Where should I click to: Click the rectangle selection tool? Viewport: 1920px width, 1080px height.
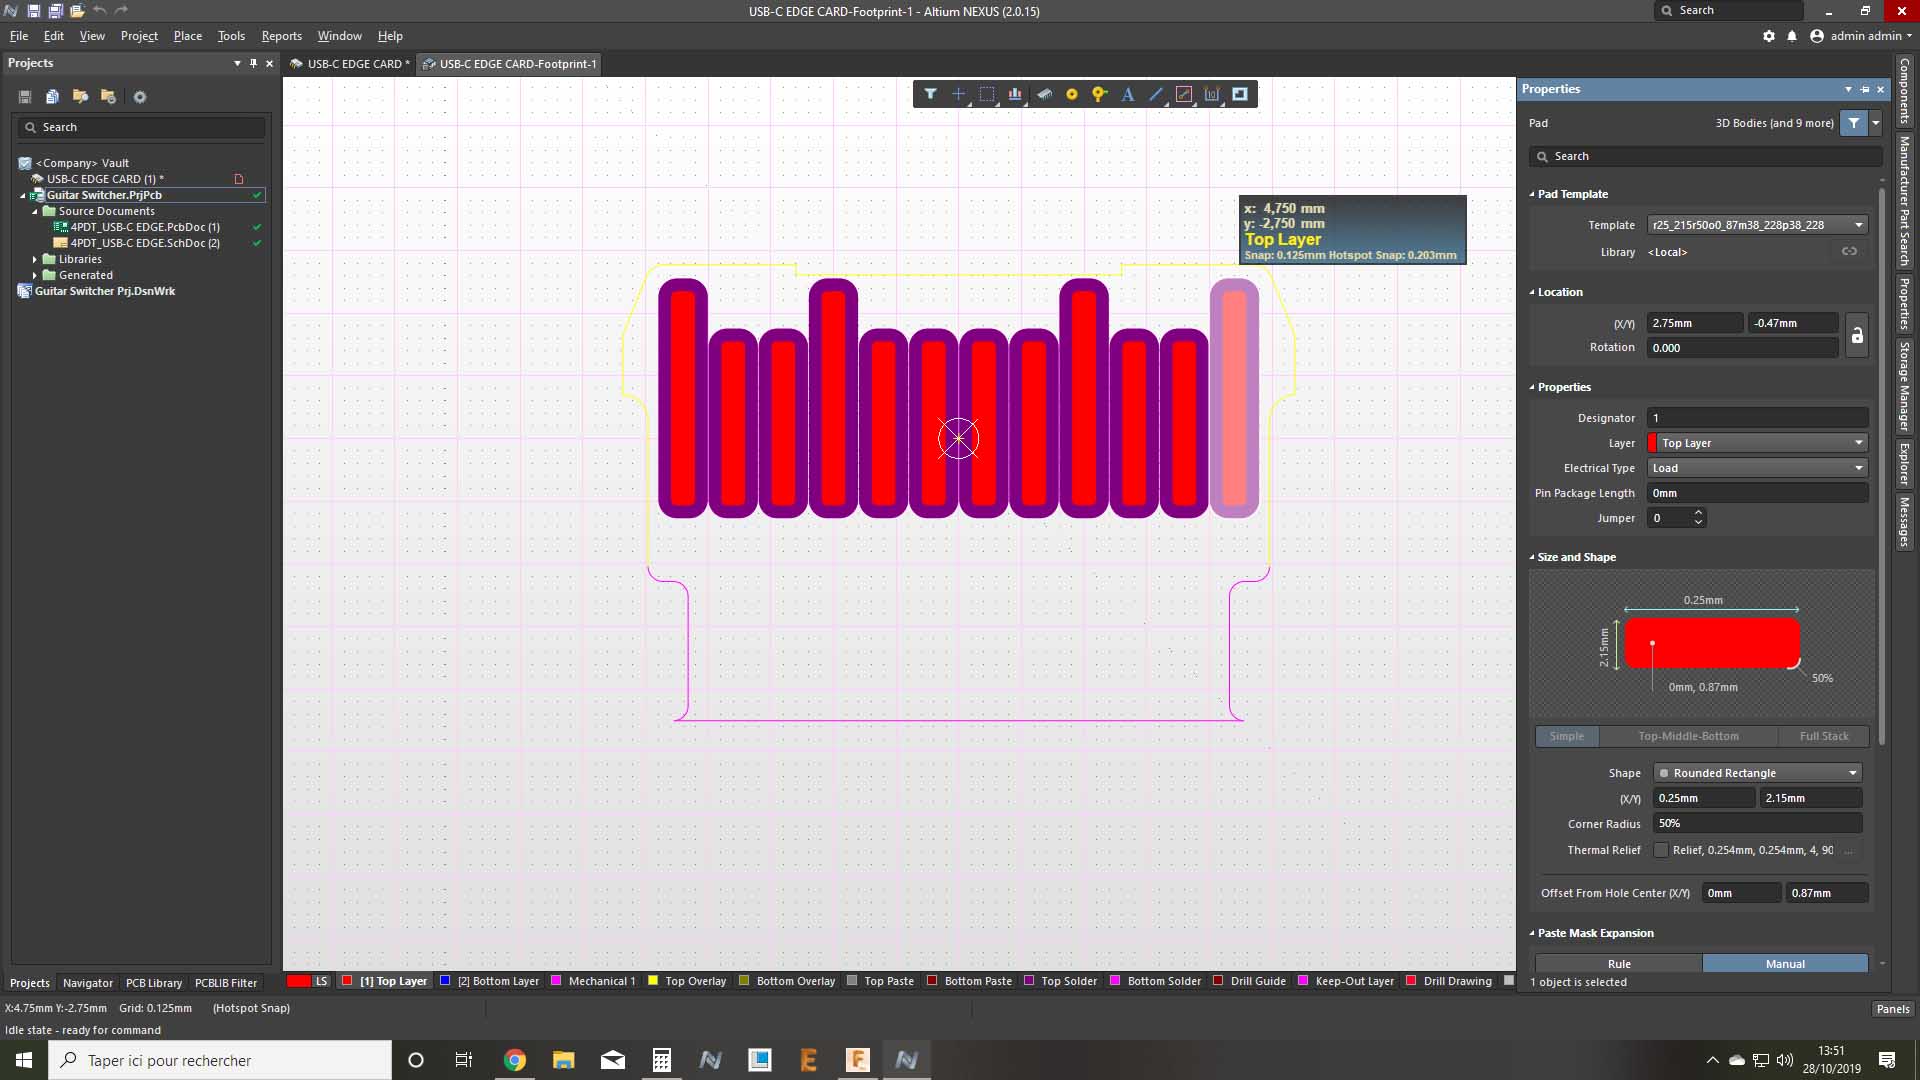[x=987, y=94]
